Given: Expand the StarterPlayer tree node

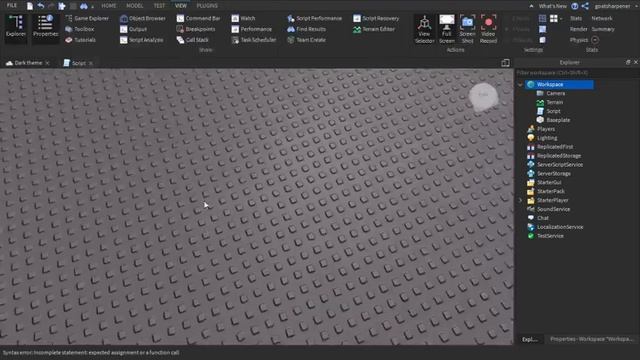Looking at the screenshot, I should pos(520,200).
